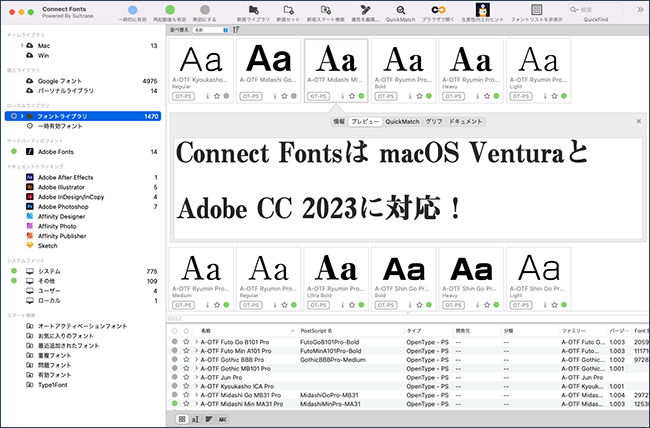Toggle green activation dot for その他
The image size is (650, 428).
[x=14, y=281]
